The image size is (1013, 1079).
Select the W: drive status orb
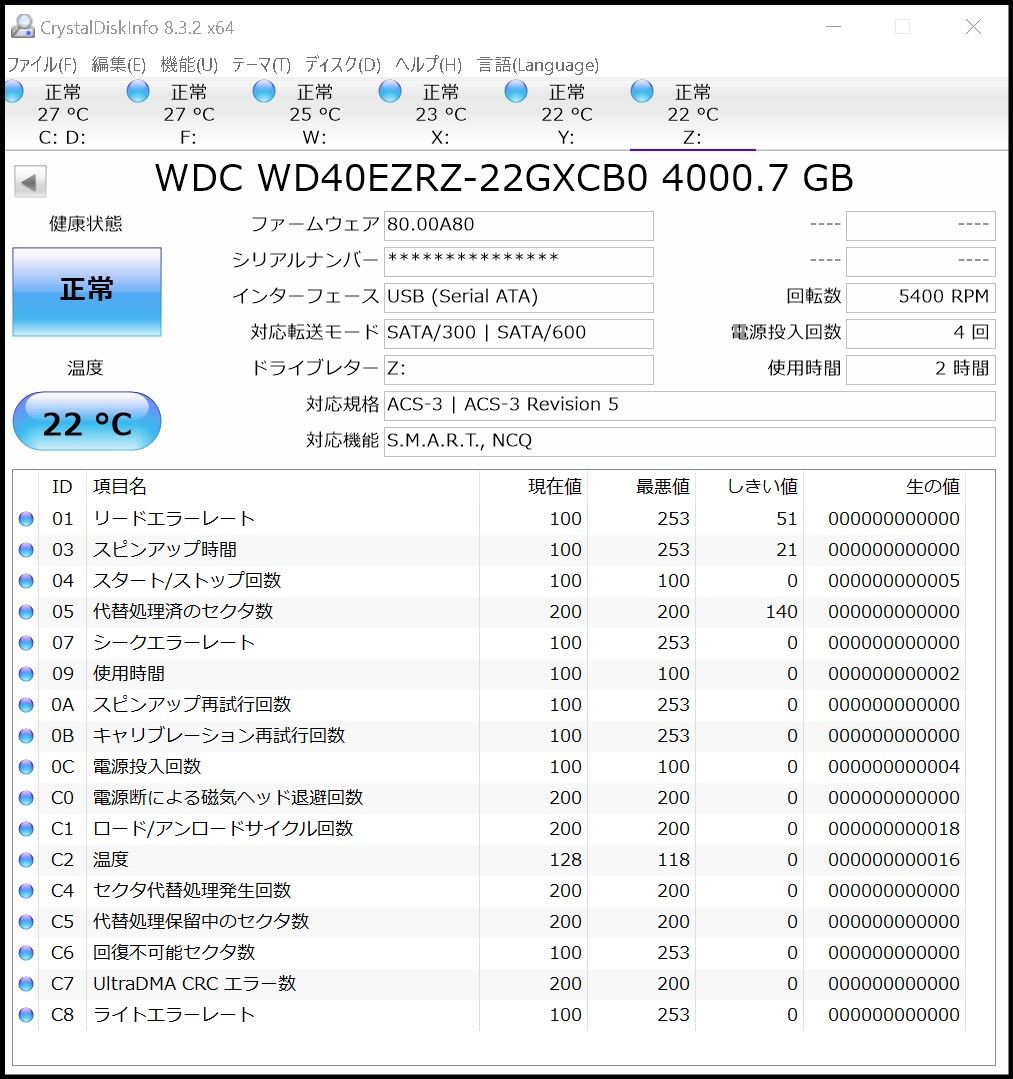tap(264, 92)
